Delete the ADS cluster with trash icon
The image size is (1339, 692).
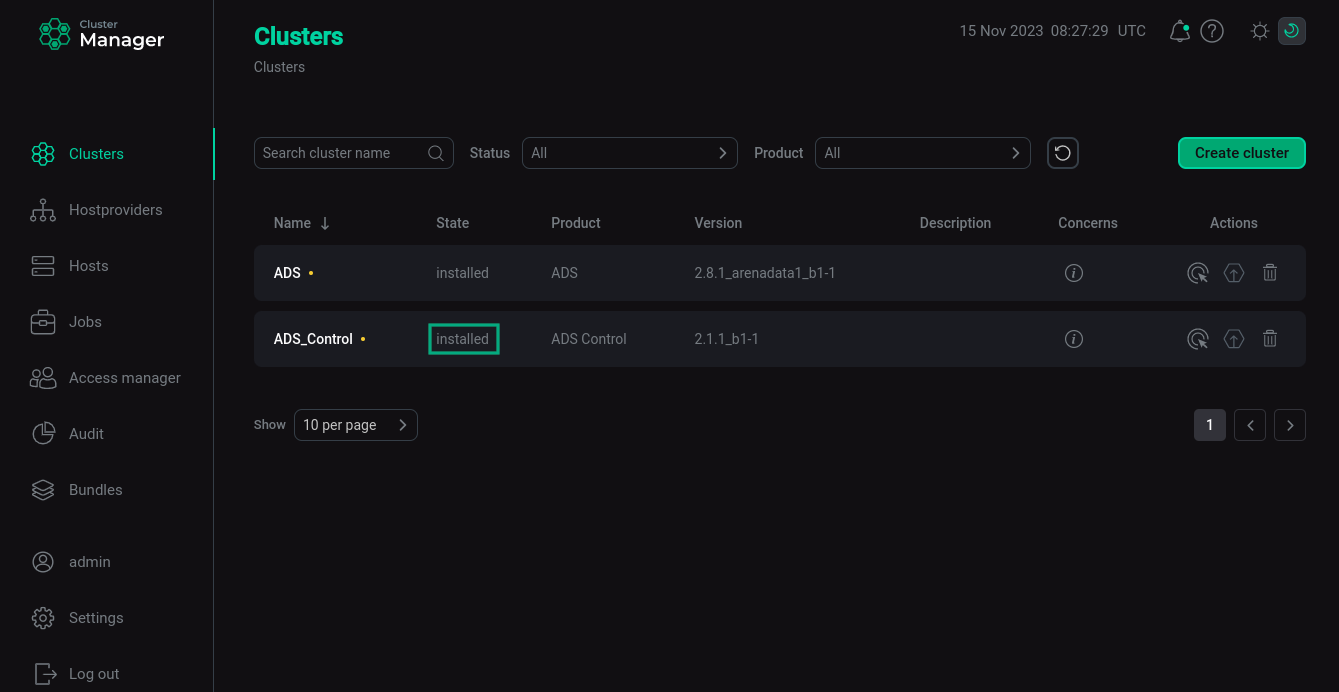click(x=1270, y=272)
